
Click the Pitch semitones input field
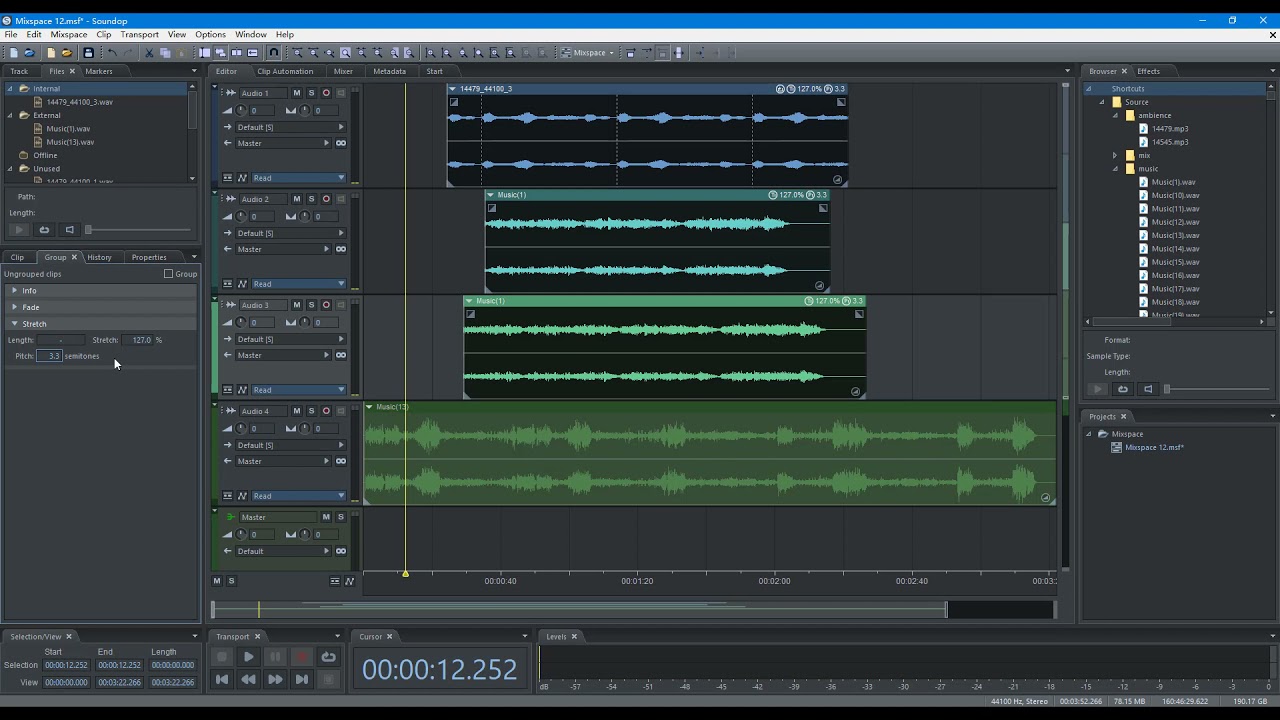point(50,356)
